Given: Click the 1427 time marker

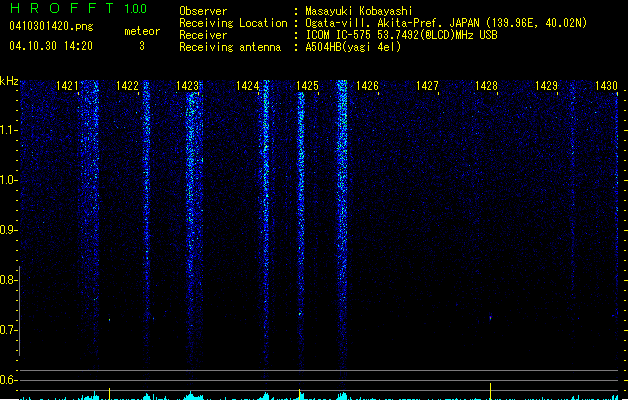Looking at the screenshot, I should click(427, 86).
